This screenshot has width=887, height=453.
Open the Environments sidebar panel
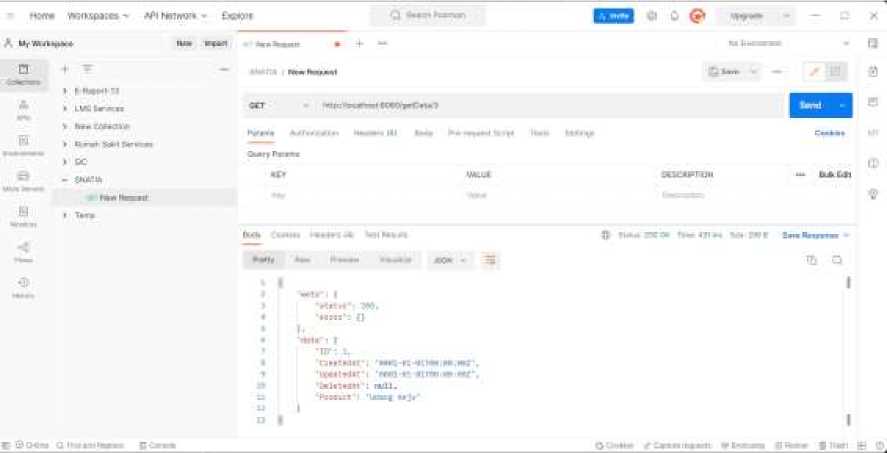[23, 145]
